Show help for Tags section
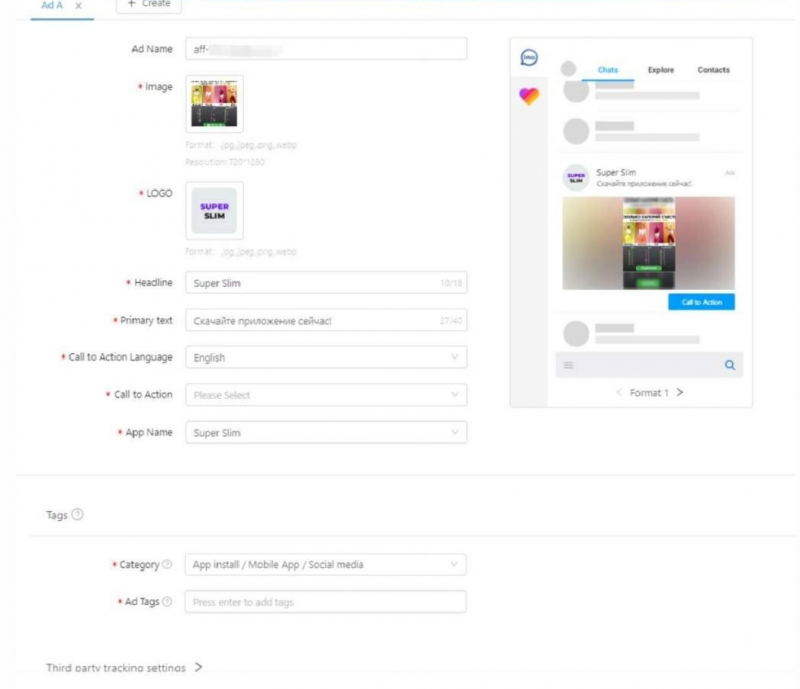800x689 pixels. (78, 514)
